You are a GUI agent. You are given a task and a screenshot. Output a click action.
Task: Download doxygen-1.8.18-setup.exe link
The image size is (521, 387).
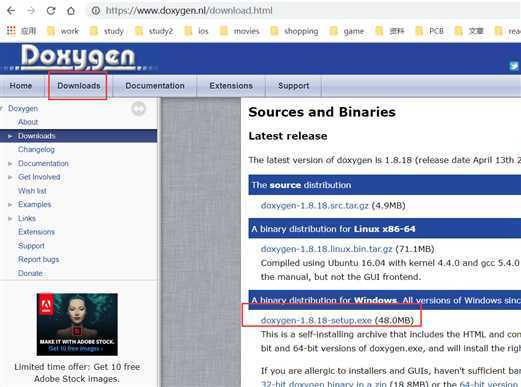pos(316,320)
